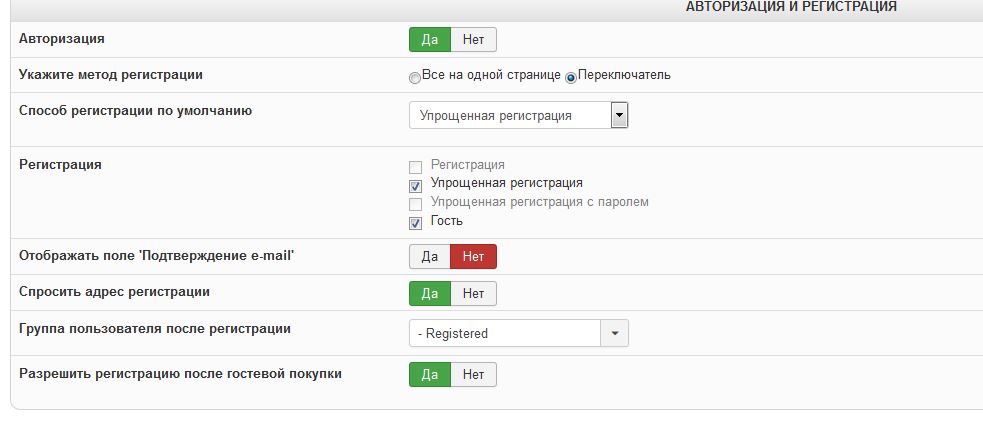Set Авторизация toggle to Нет
Viewport: 983px width, 425px height.
click(x=473, y=39)
